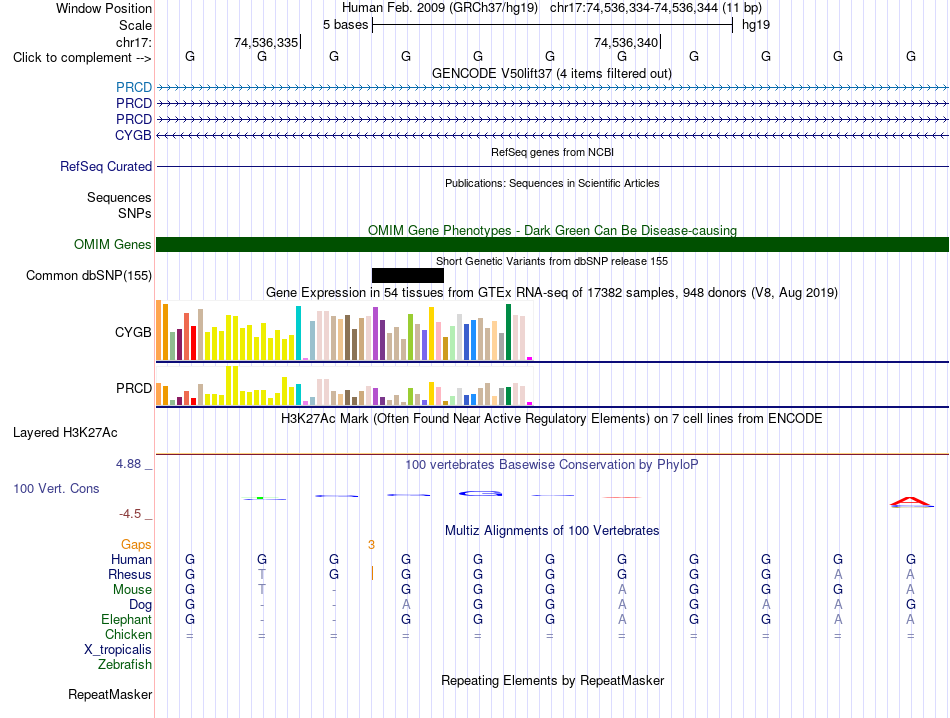The width and height of the screenshot is (950, 718).
Task: Click the Click to complement --> label
Action: point(82,58)
